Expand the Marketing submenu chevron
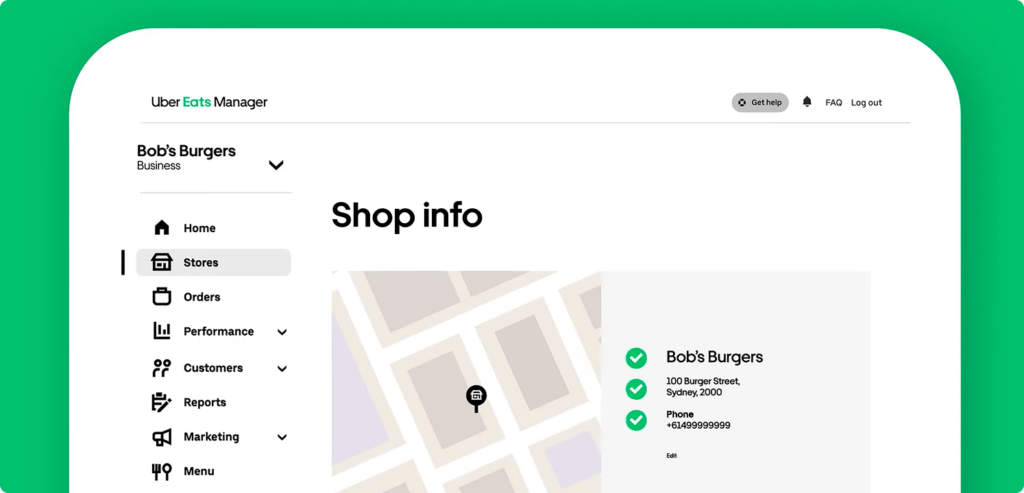The width and height of the screenshot is (1024, 493). point(282,437)
